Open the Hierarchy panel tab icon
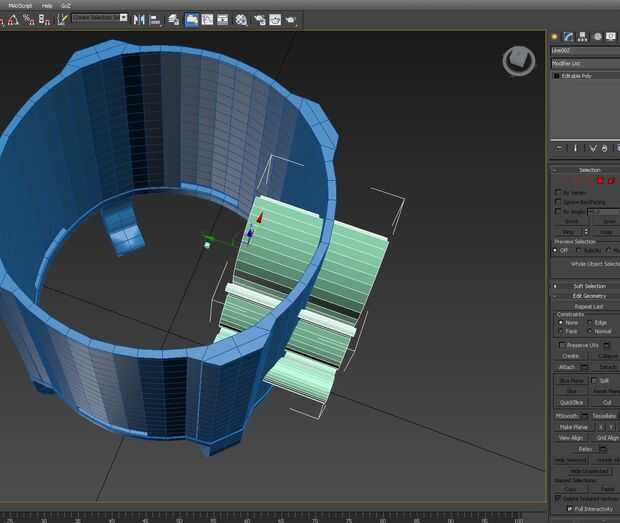The image size is (620, 523). (583, 36)
